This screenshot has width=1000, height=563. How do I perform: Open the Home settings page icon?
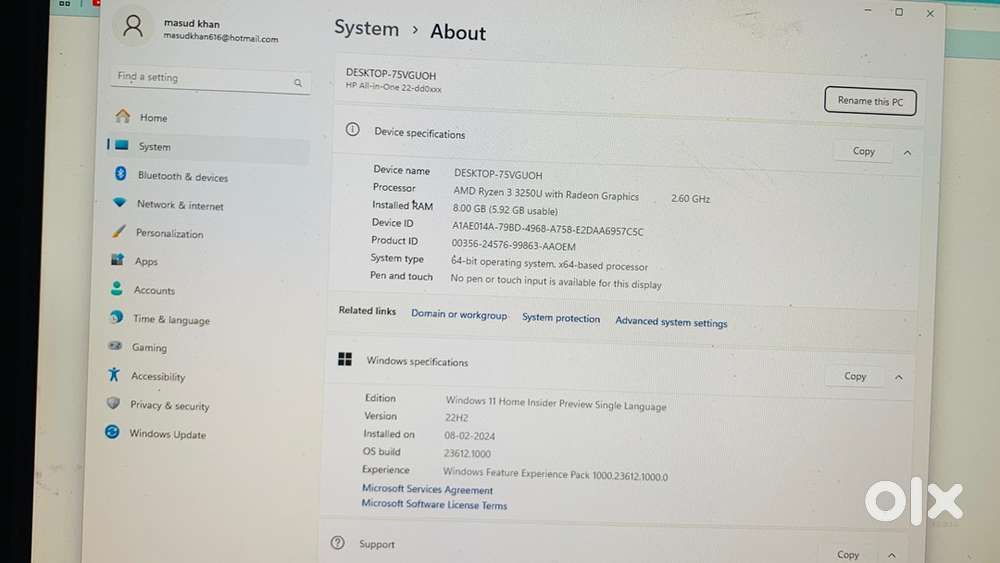coord(122,116)
